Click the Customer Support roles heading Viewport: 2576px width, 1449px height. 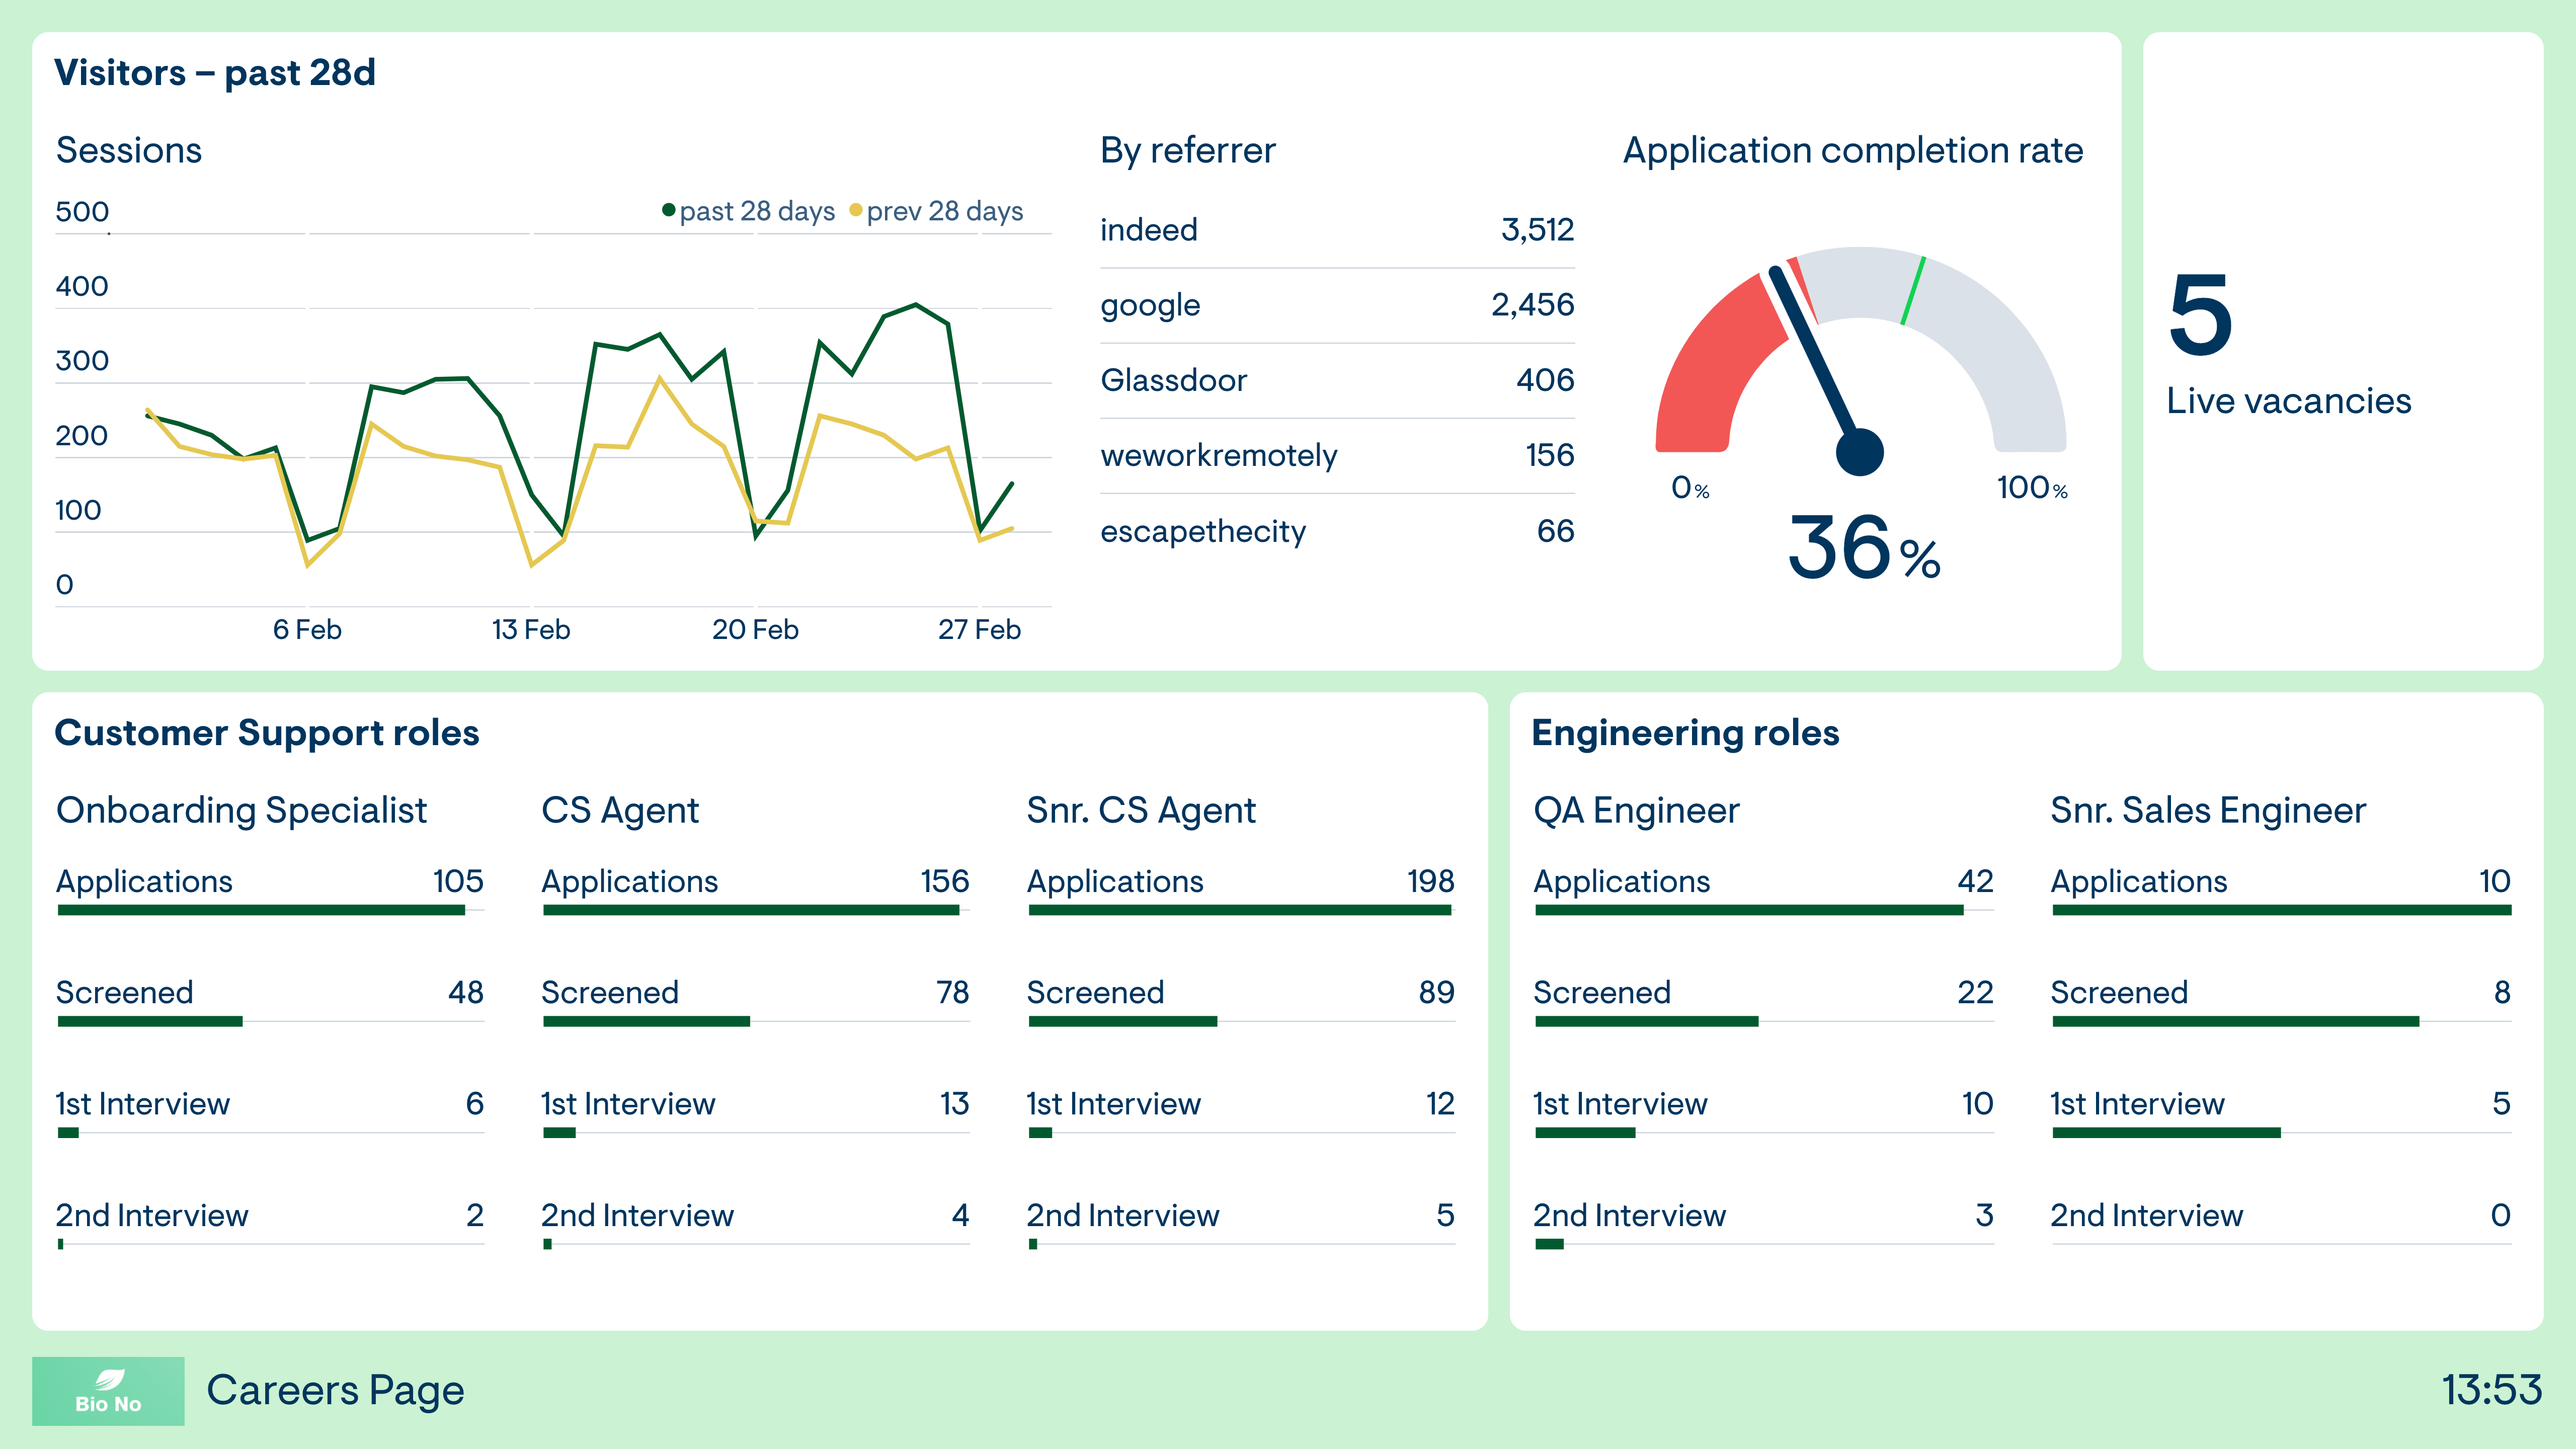click(267, 733)
